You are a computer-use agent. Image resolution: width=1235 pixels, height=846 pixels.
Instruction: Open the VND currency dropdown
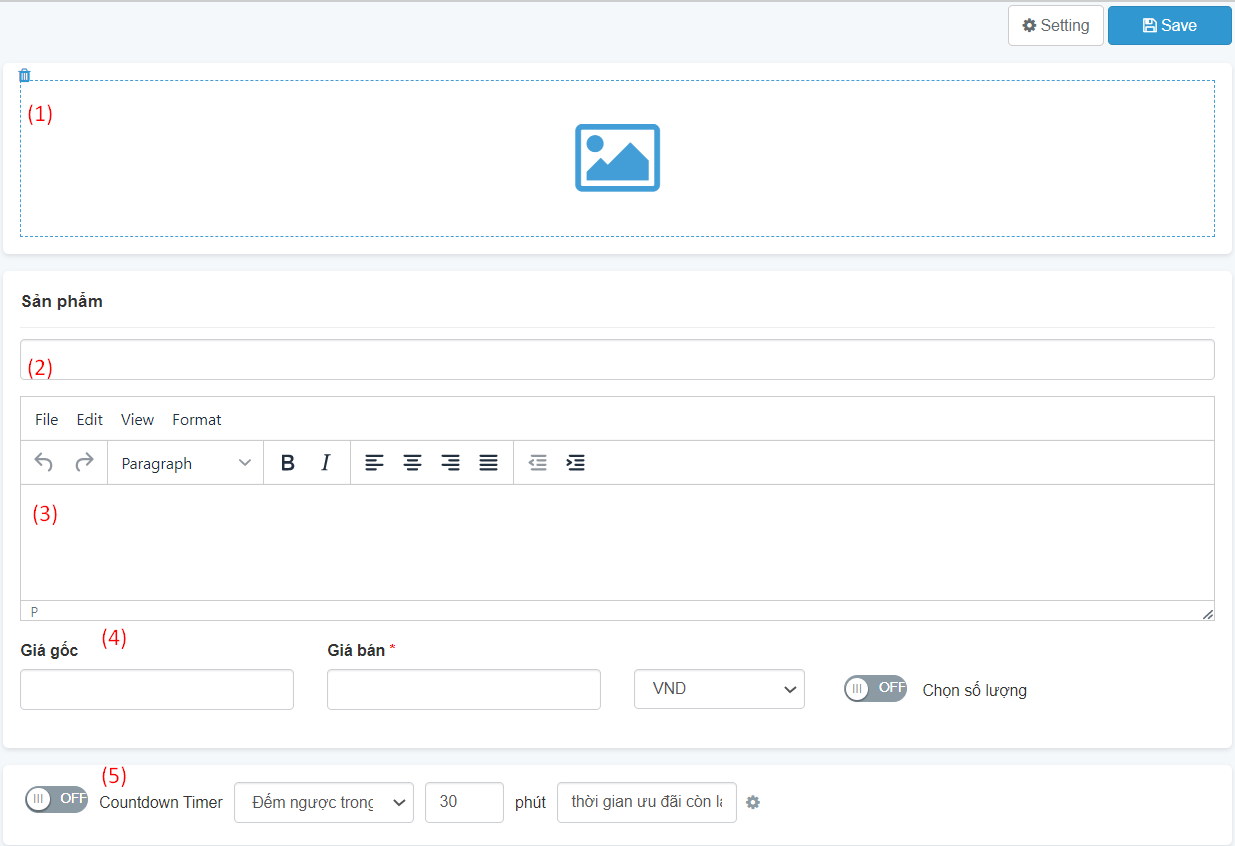[x=719, y=689]
